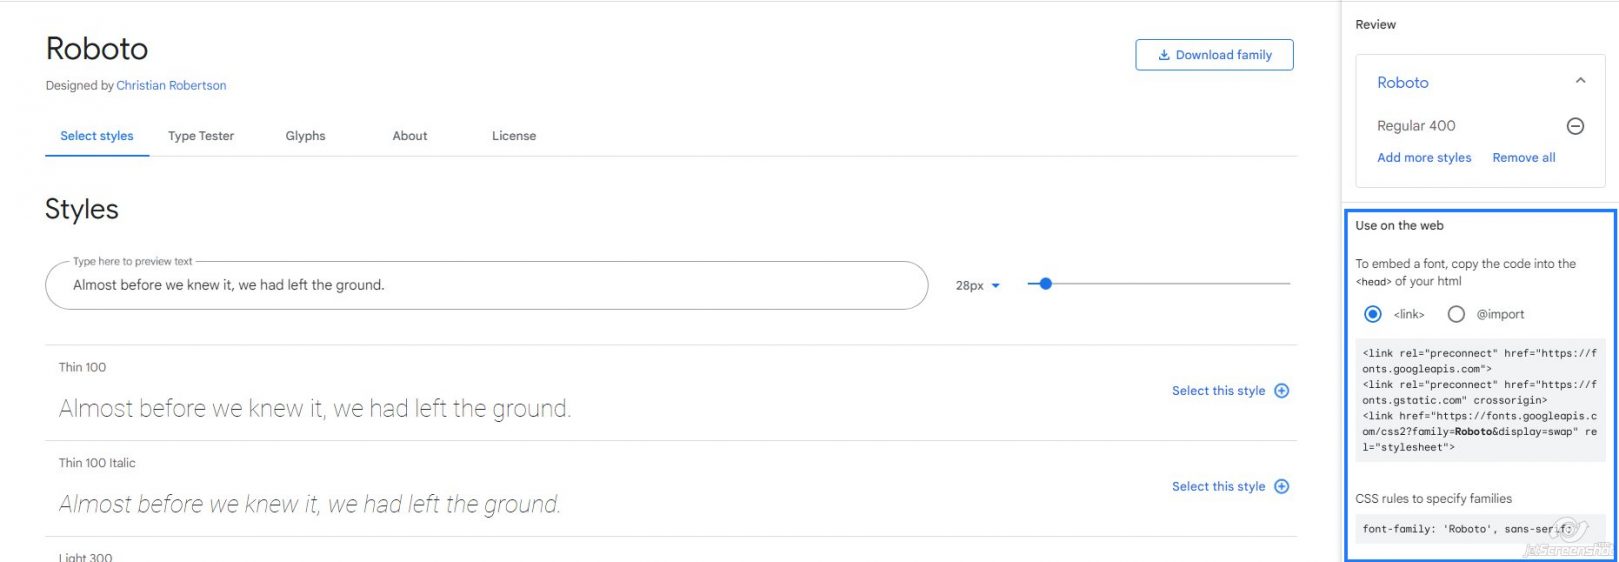Click the preview text input field

(x=486, y=285)
